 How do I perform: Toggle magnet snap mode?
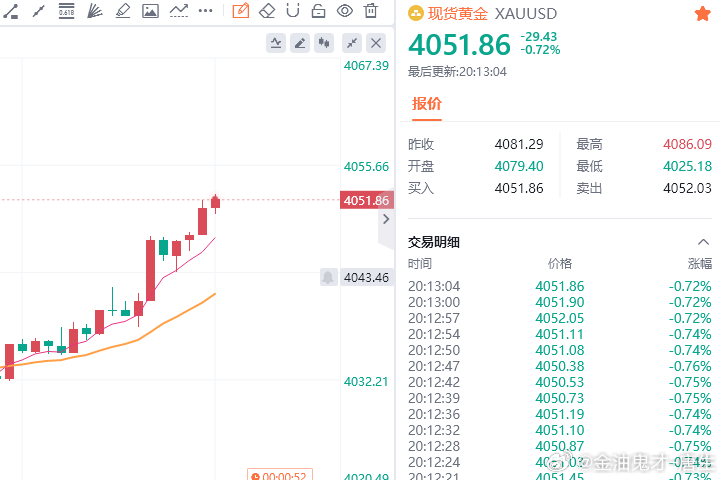[x=293, y=11]
